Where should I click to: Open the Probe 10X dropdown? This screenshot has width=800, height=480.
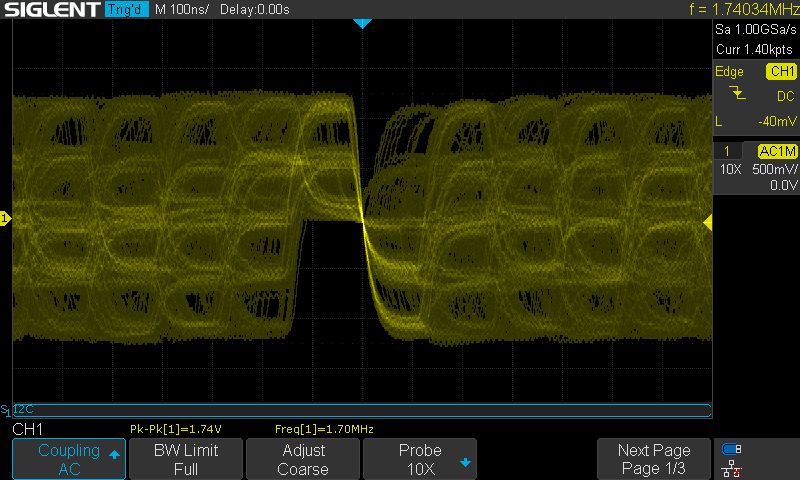(x=420, y=459)
